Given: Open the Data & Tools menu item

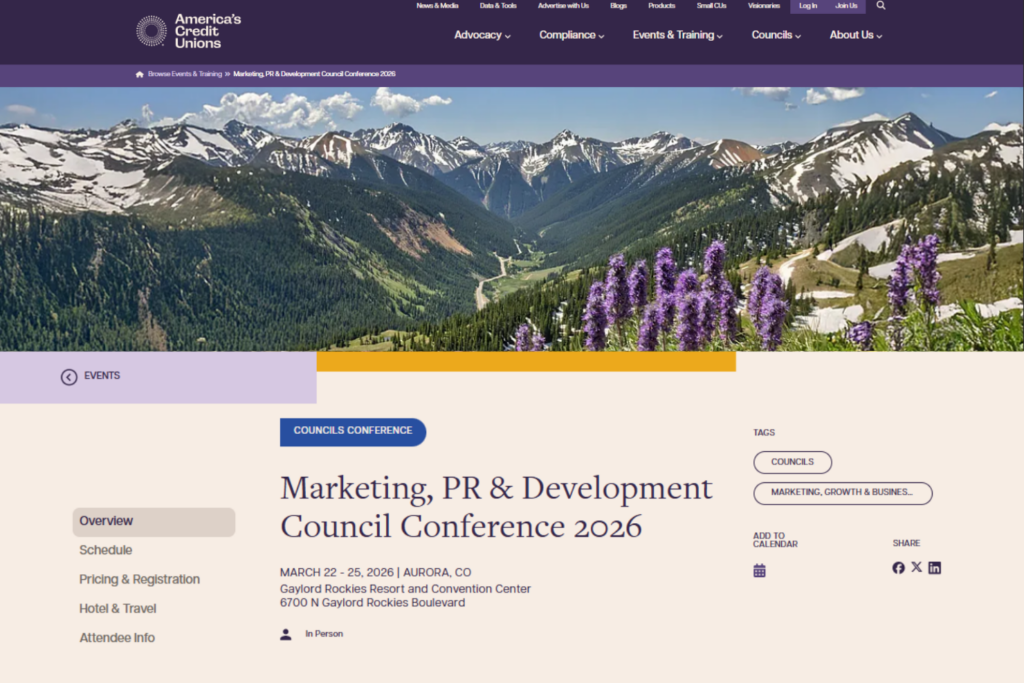Looking at the screenshot, I should [x=497, y=6].
